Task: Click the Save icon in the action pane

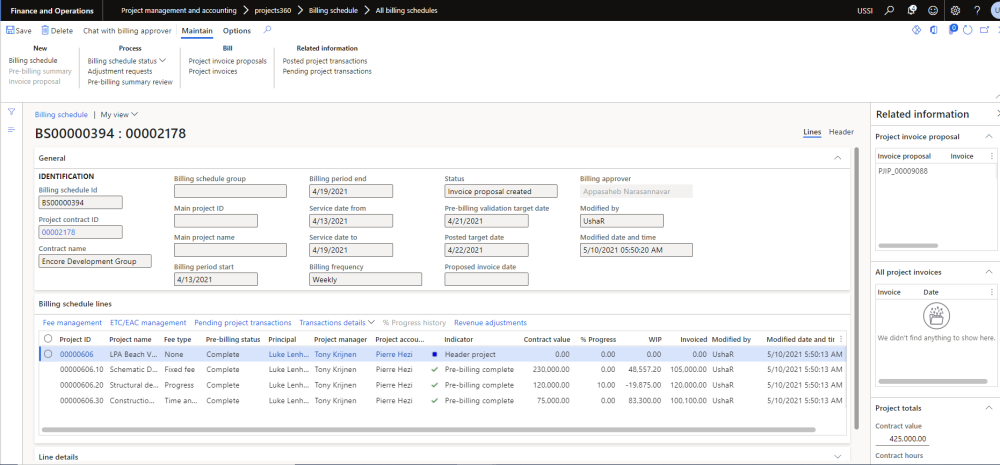Action: click(x=10, y=31)
